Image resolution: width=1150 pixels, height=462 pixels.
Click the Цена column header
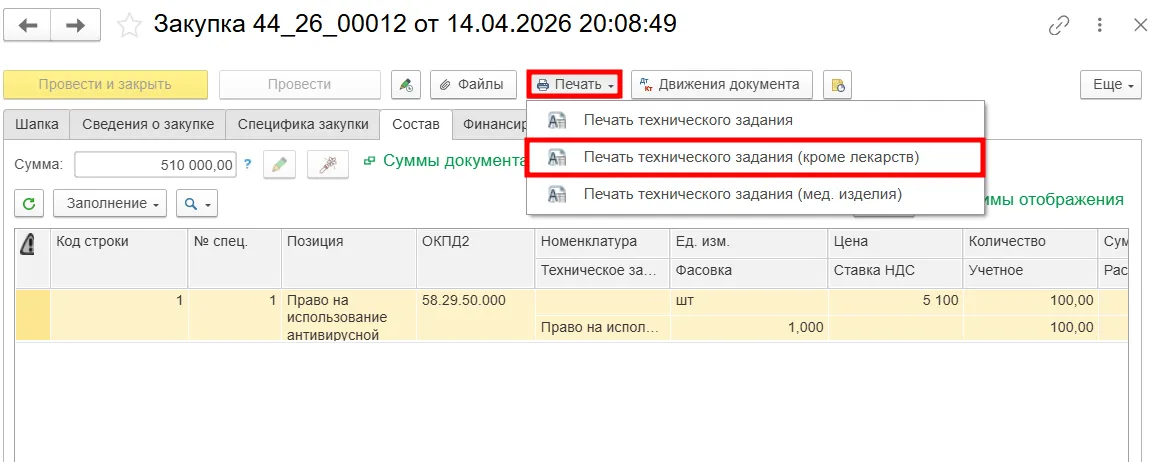[896, 242]
